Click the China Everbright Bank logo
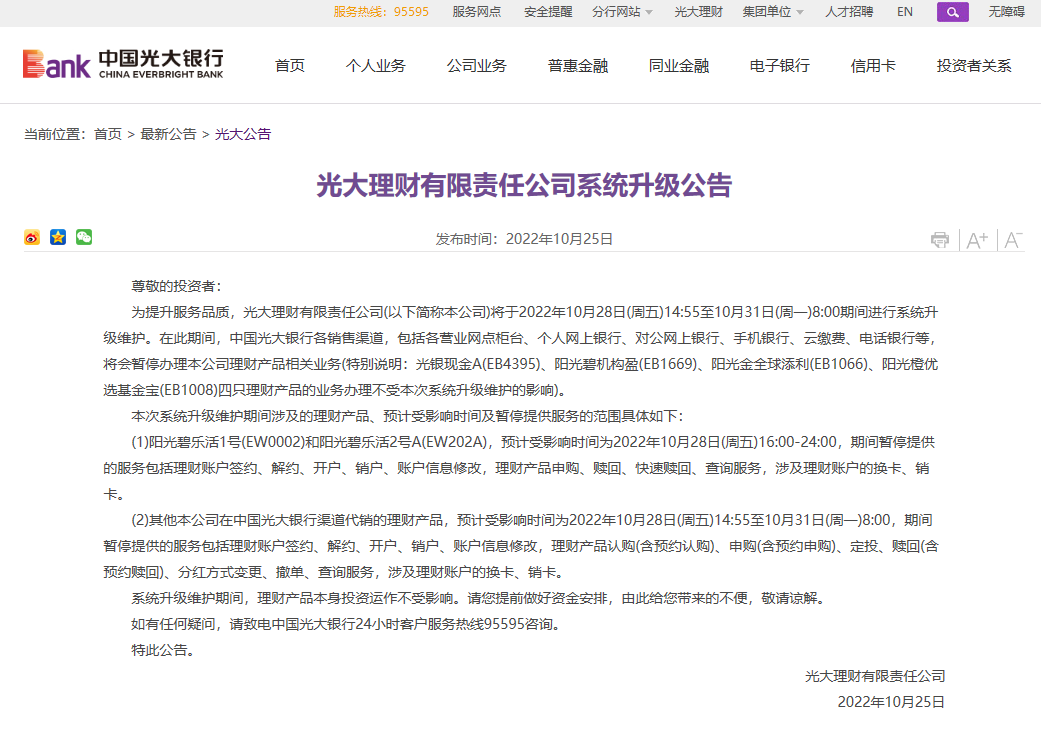1041x732 pixels. tap(123, 64)
